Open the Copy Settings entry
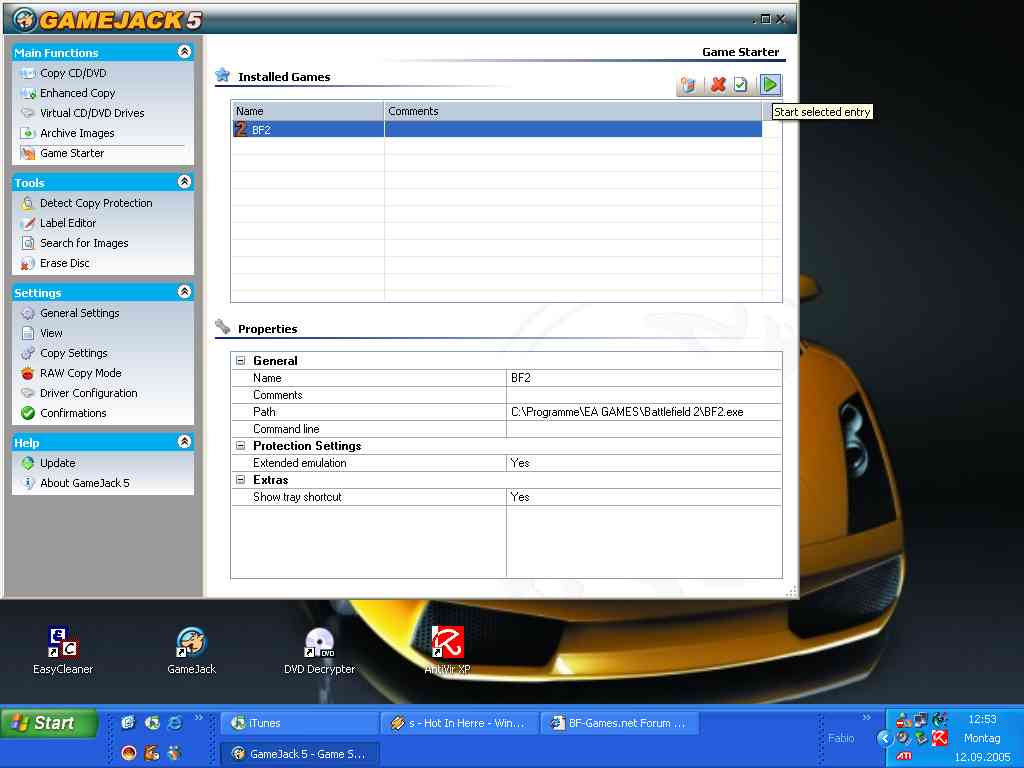The width and height of the screenshot is (1024, 768). [x=74, y=353]
